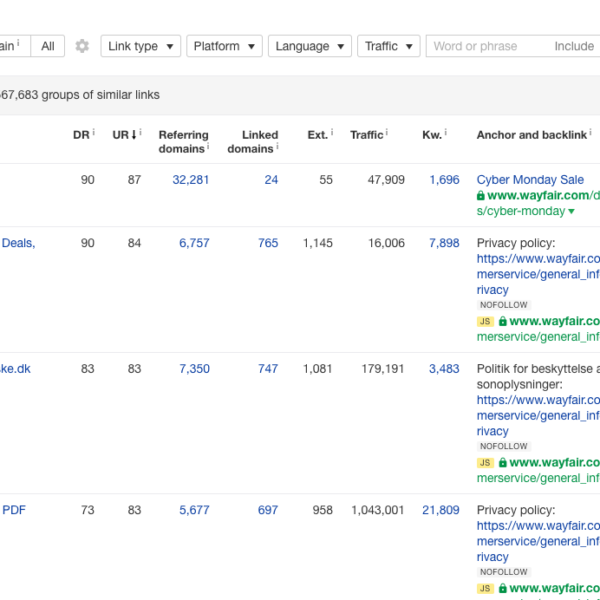Screen dimensions: 600x600
Task: Click the info icon beside Kw. header
Action: [445, 133]
